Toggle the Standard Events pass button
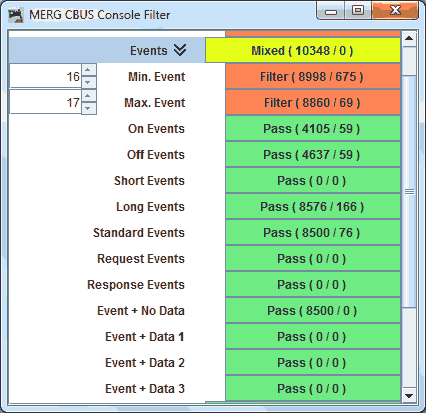426x413 pixels. (313, 233)
